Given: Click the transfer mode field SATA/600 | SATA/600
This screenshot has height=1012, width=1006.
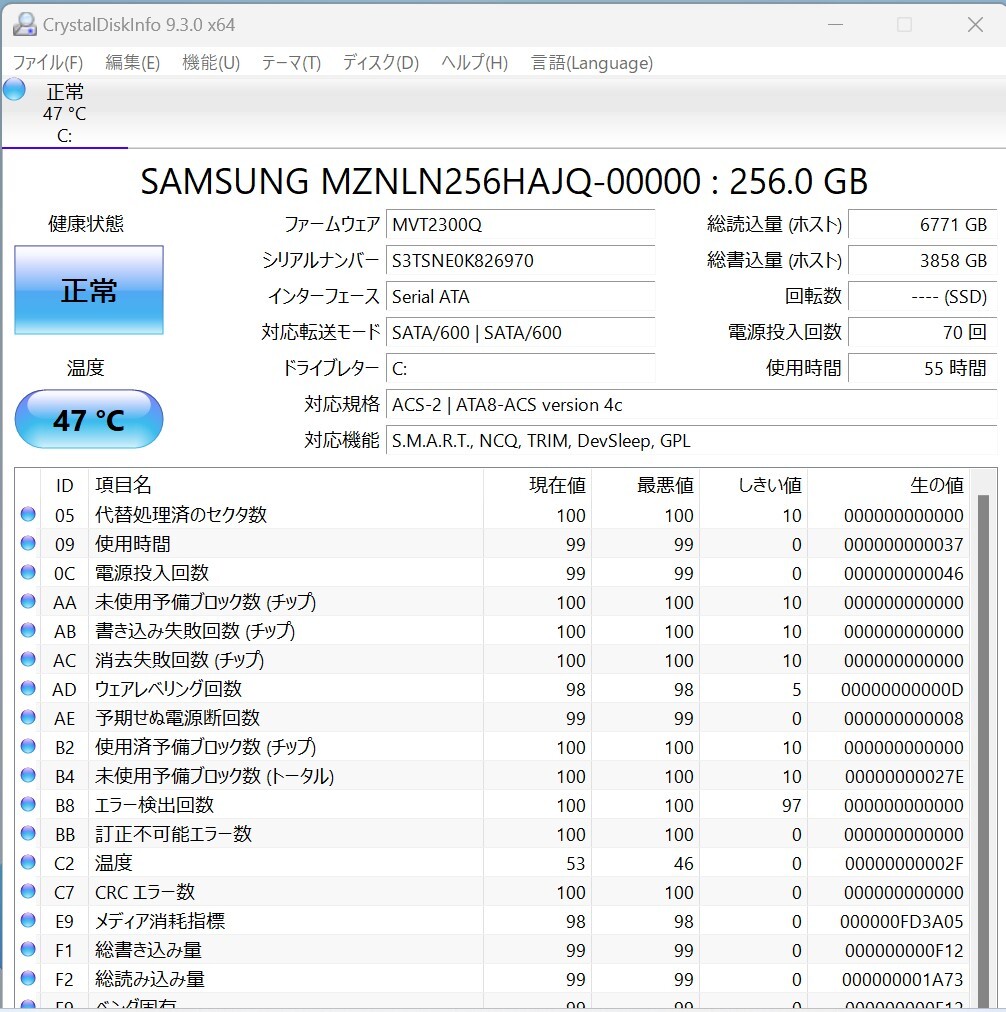Looking at the screenshot, I should click(x=520, y=332).
